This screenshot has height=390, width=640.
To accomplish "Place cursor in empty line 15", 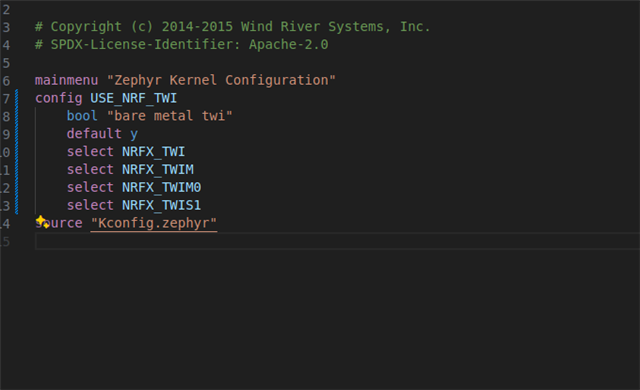I will [337, 241].
